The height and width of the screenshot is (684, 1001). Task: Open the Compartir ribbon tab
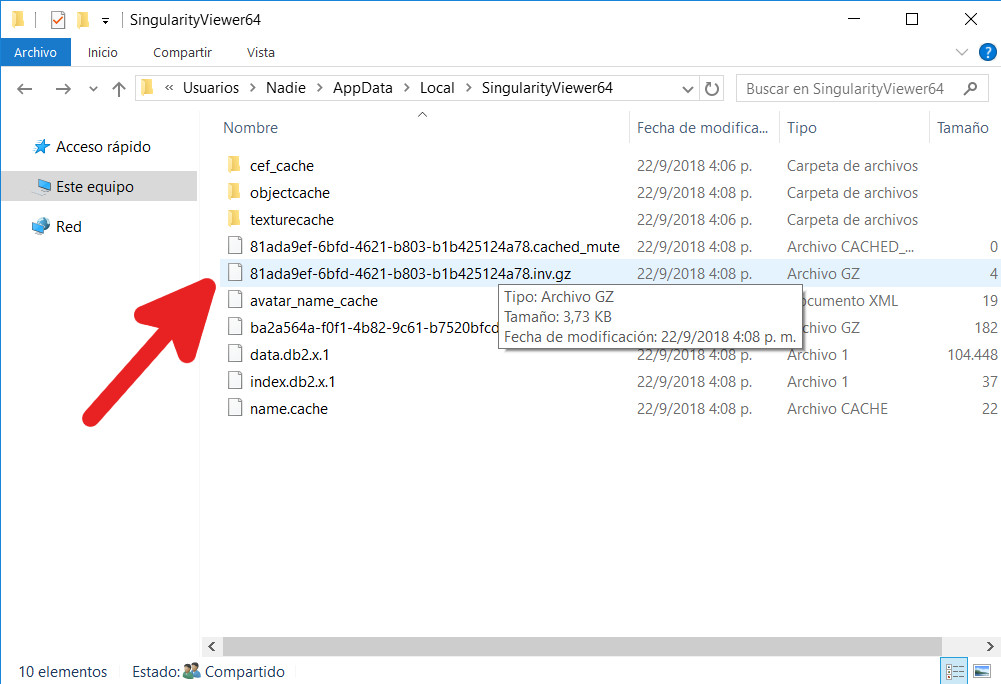(x=182, y=52)
